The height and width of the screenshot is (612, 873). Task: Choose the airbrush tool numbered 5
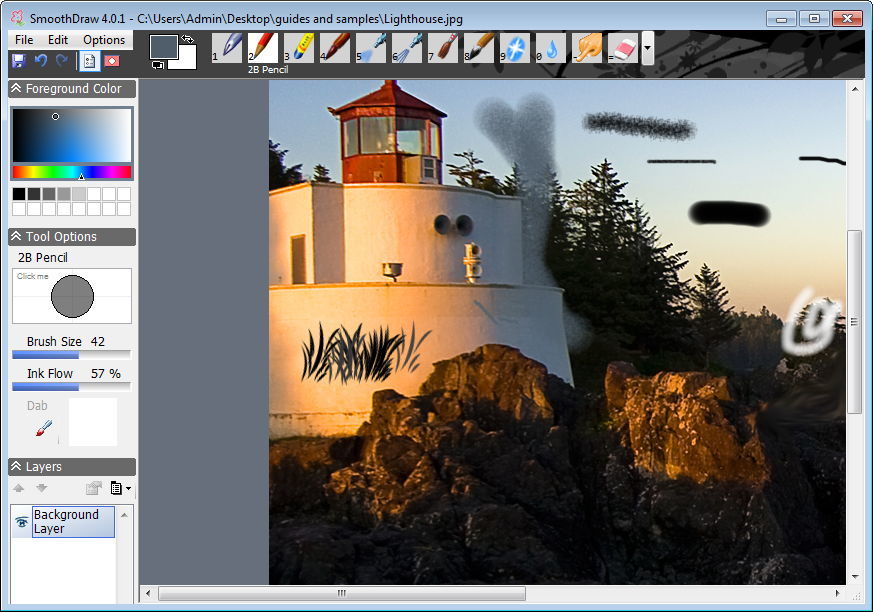(372, 48)
